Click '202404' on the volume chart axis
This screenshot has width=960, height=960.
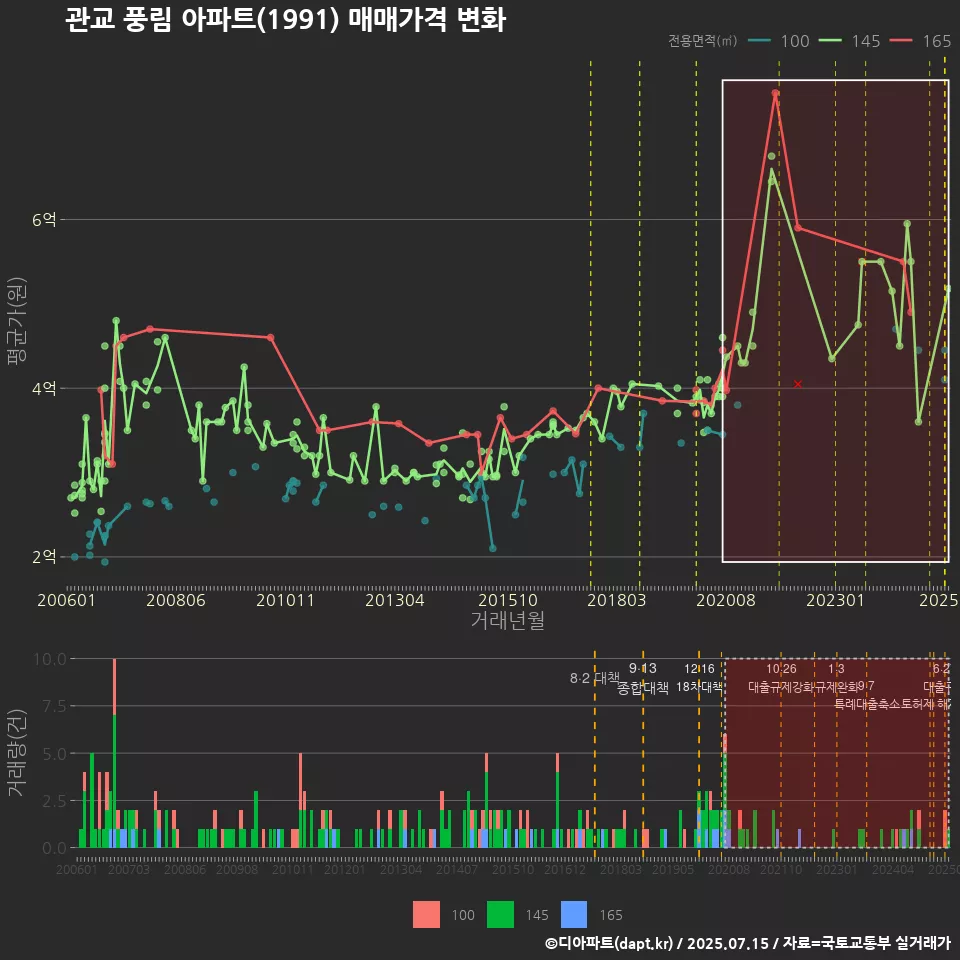893,869
